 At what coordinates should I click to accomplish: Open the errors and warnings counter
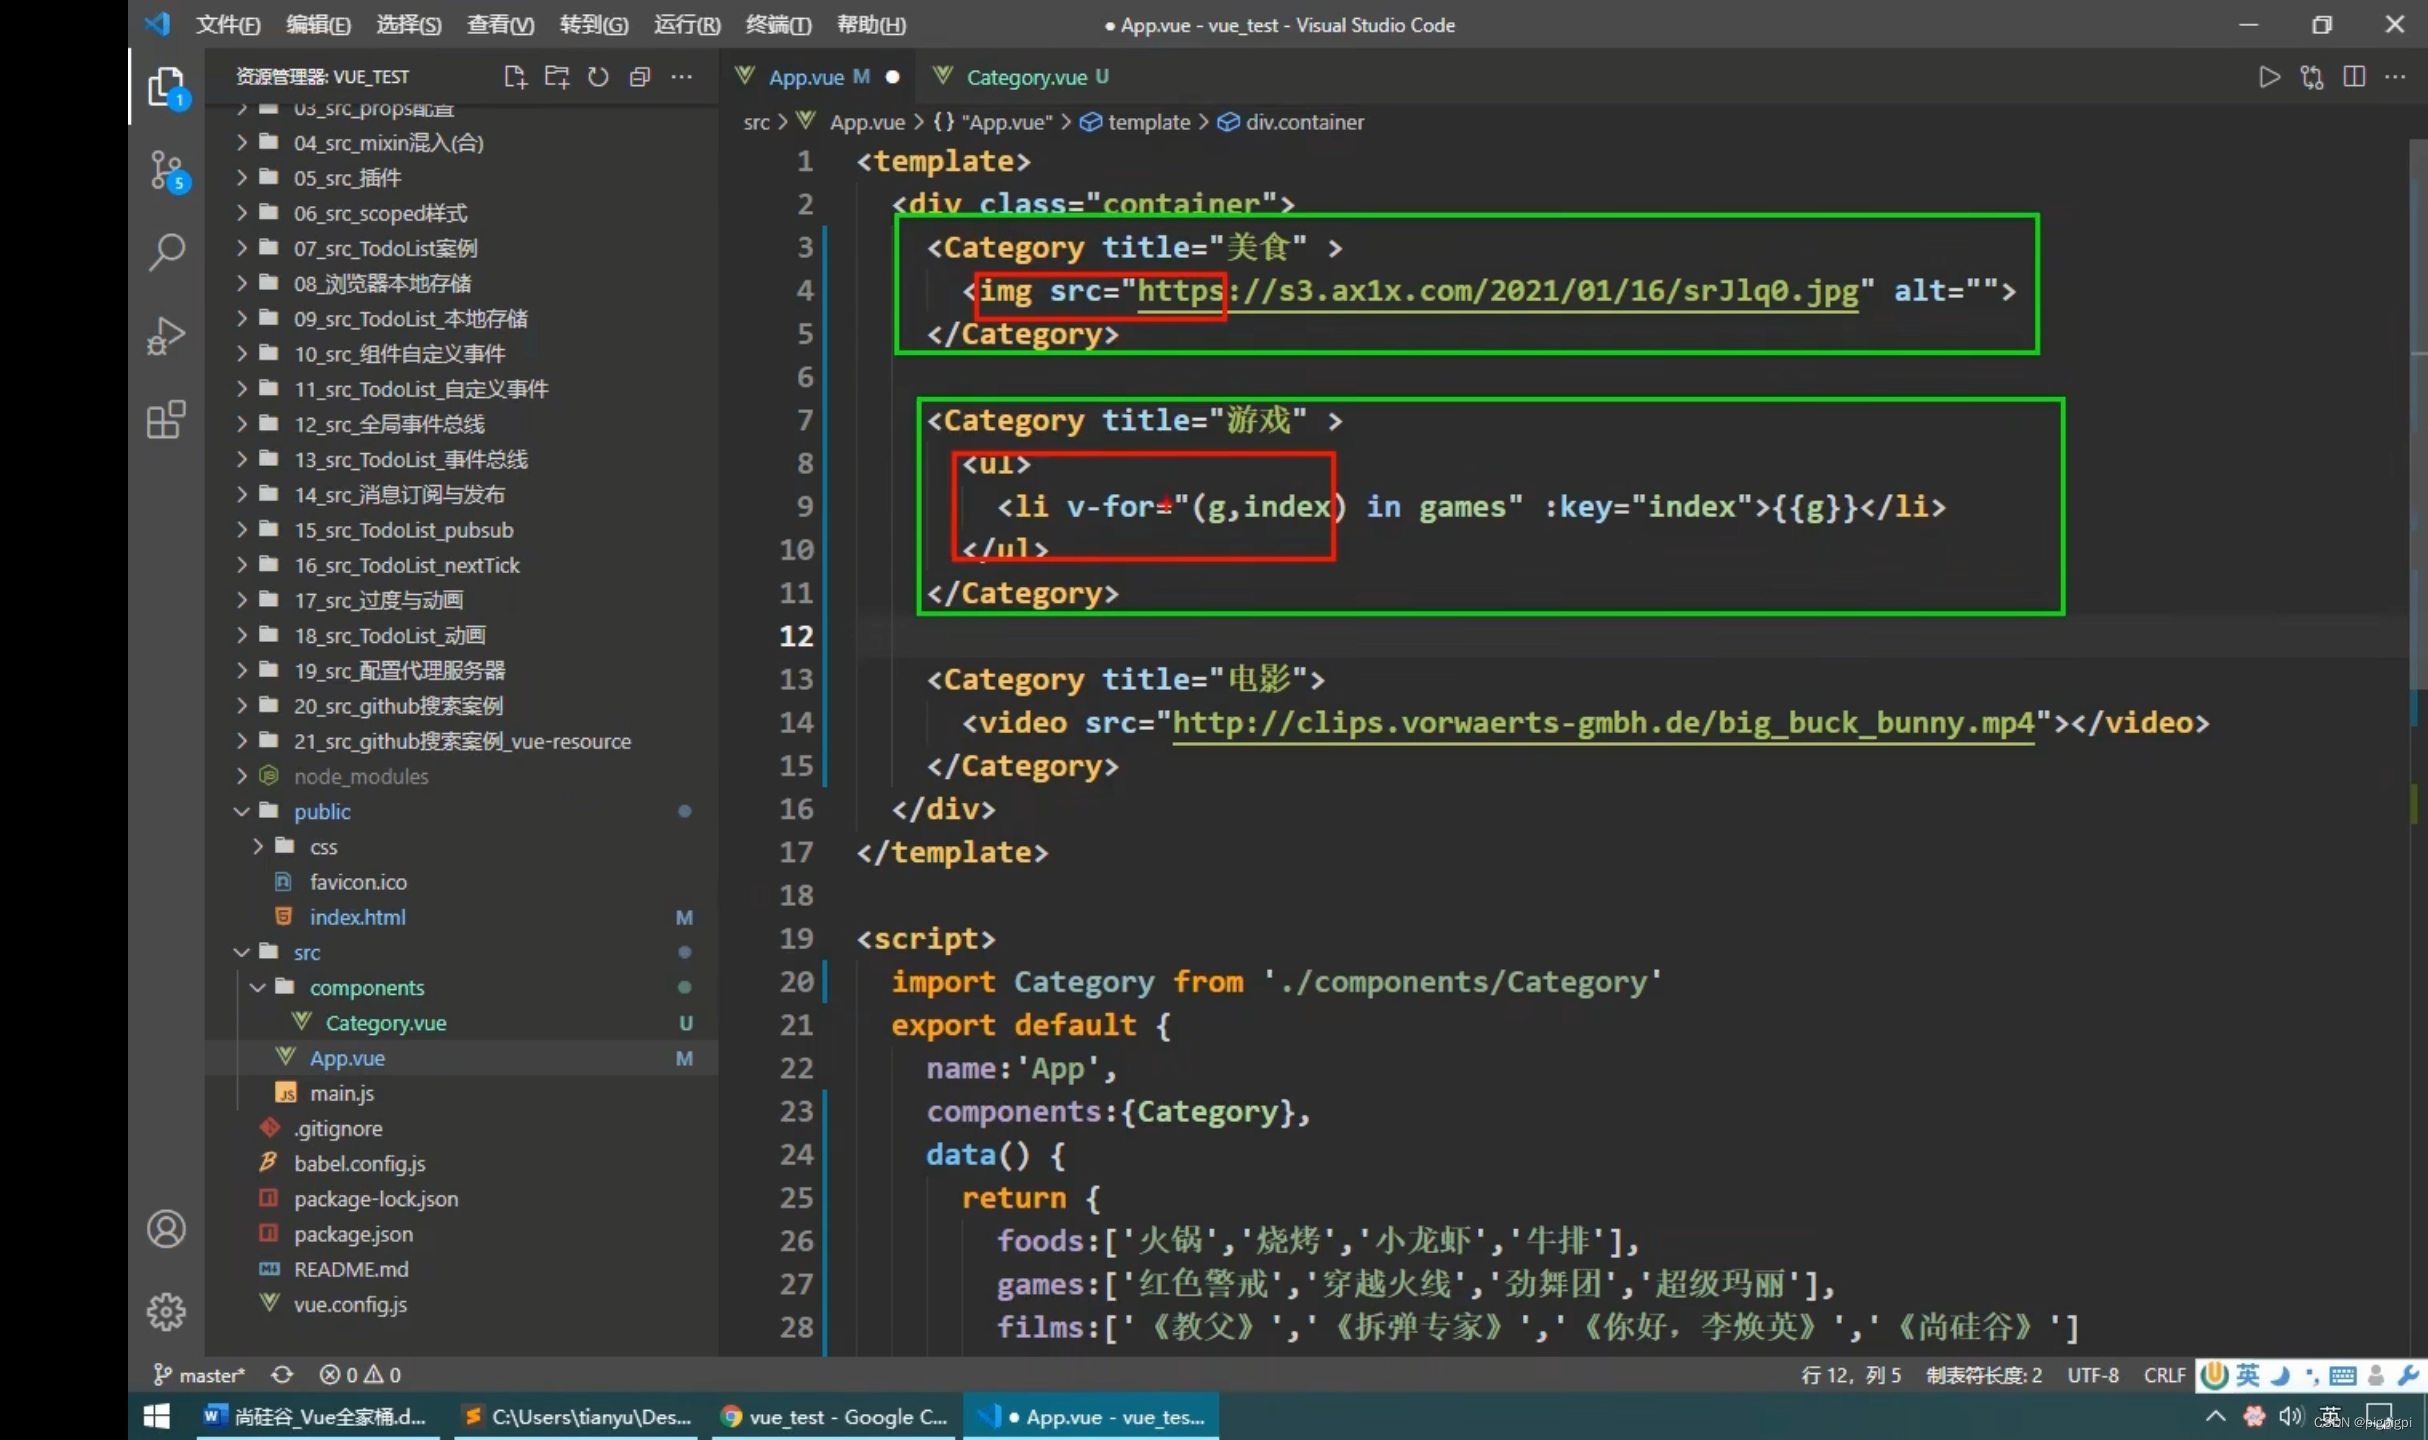360,1375
